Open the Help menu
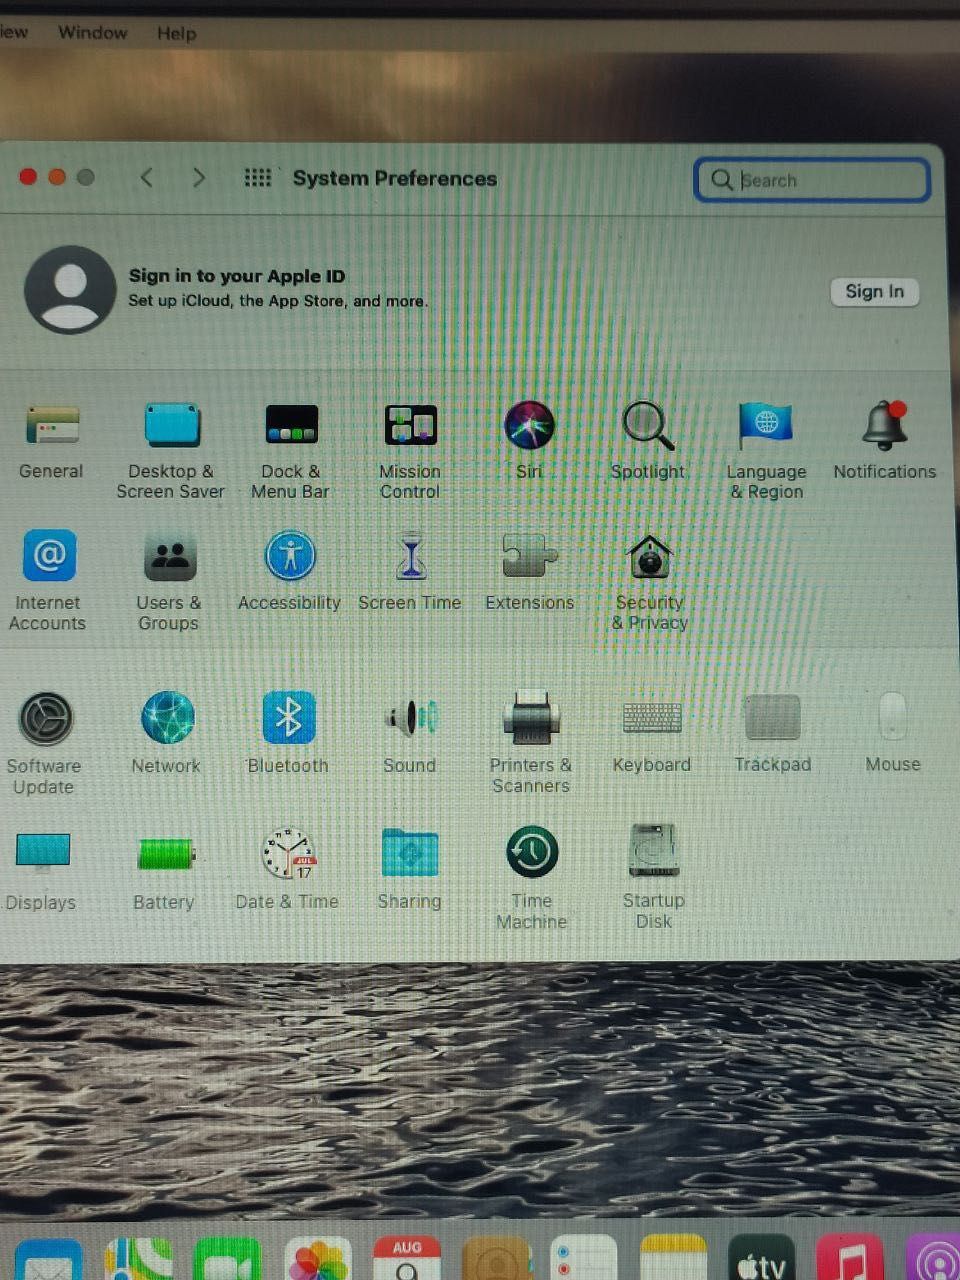The image size is (960, 1280). point(177,33)
